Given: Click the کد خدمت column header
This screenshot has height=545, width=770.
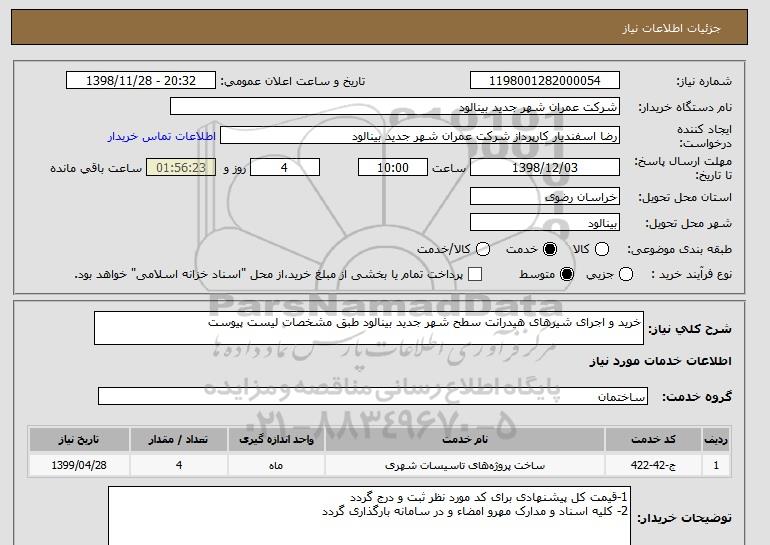Looking at the screenshot, I should [653, 439].
